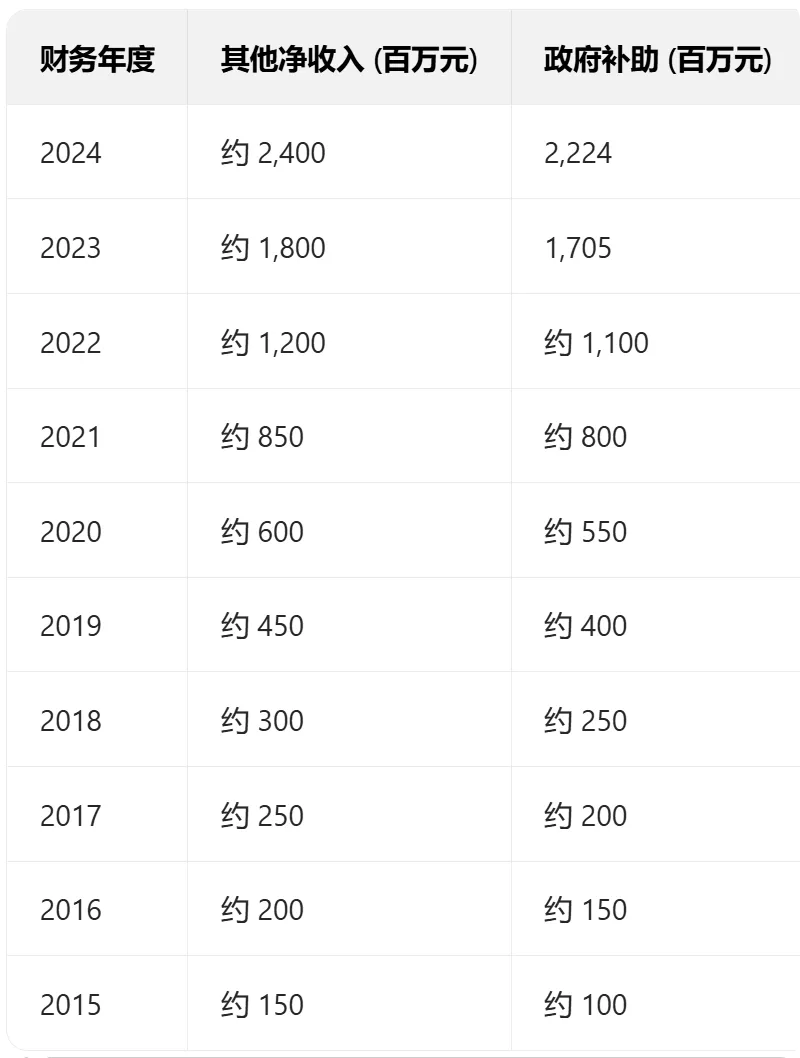The height and width of the screenshot is (1058, 800).
Task: Click the 2015 fiscal year cell
Action: [71, 1004]
